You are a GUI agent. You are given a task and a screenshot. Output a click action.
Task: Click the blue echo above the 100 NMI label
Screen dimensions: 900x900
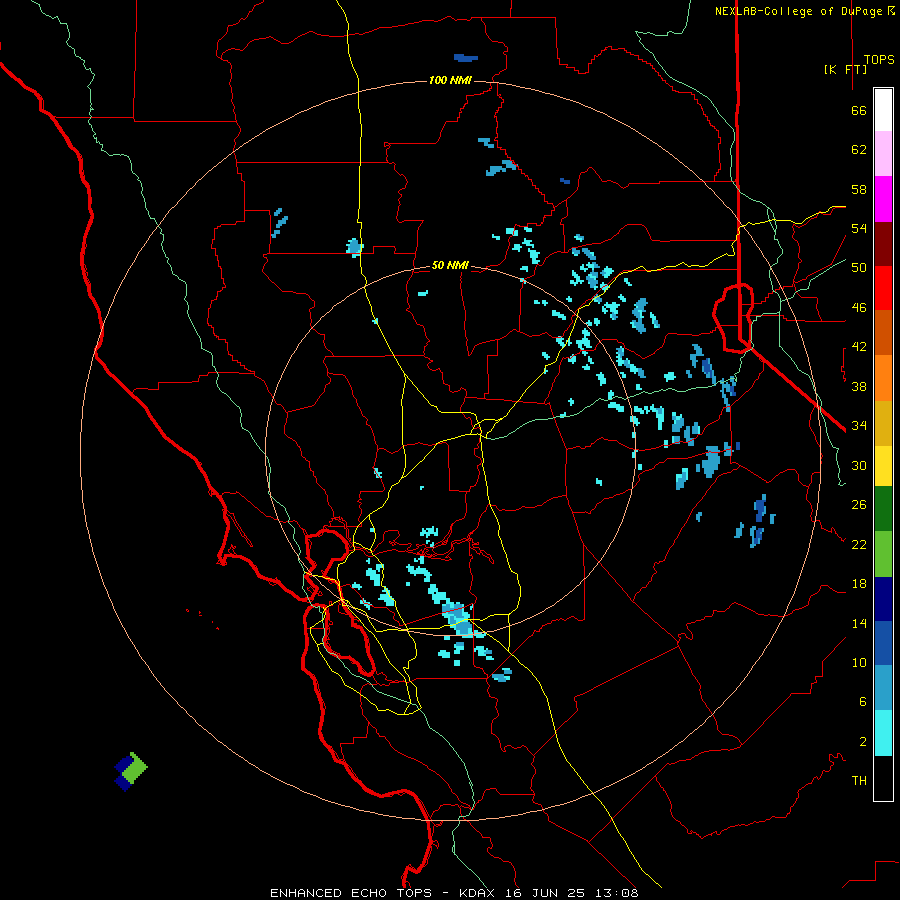tap(465, 57)
